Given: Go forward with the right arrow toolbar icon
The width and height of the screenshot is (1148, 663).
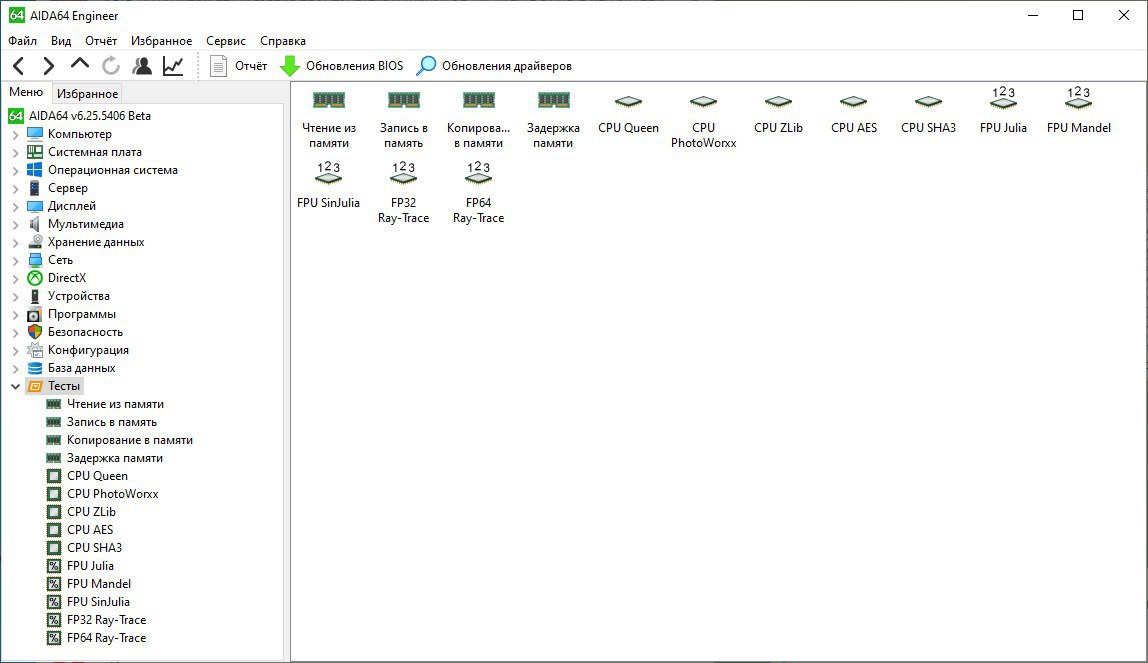Looking at the screenshot, I should click(48, 66).
